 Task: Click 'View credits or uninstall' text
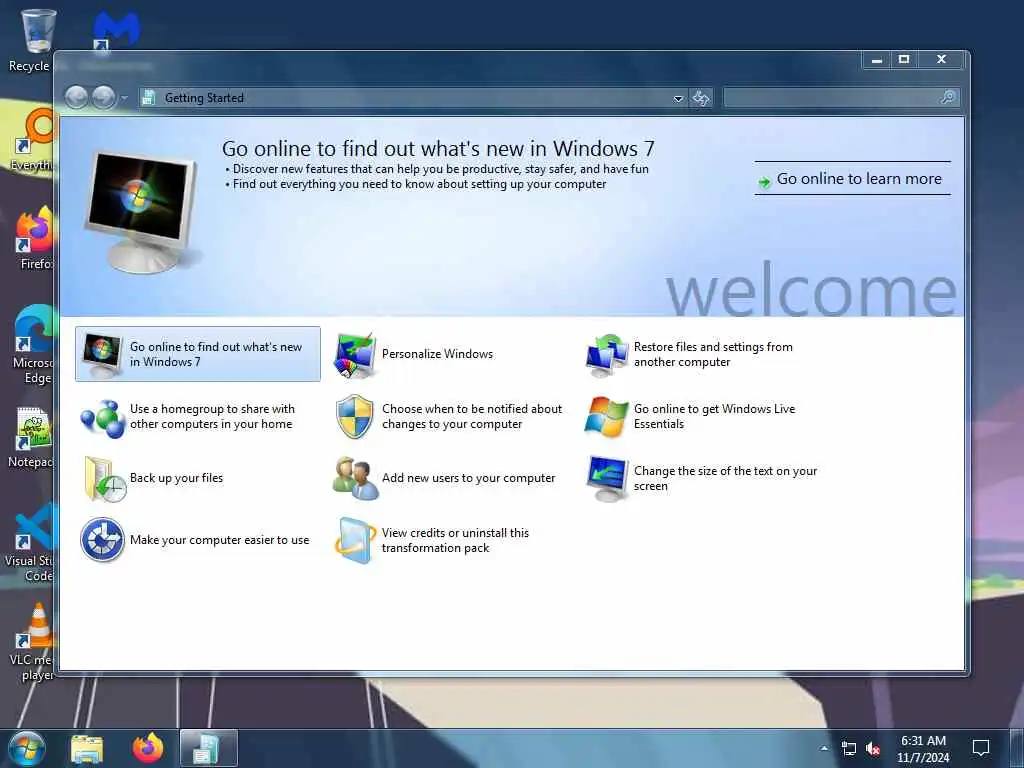pyautogui.click(x=455, y=540)
